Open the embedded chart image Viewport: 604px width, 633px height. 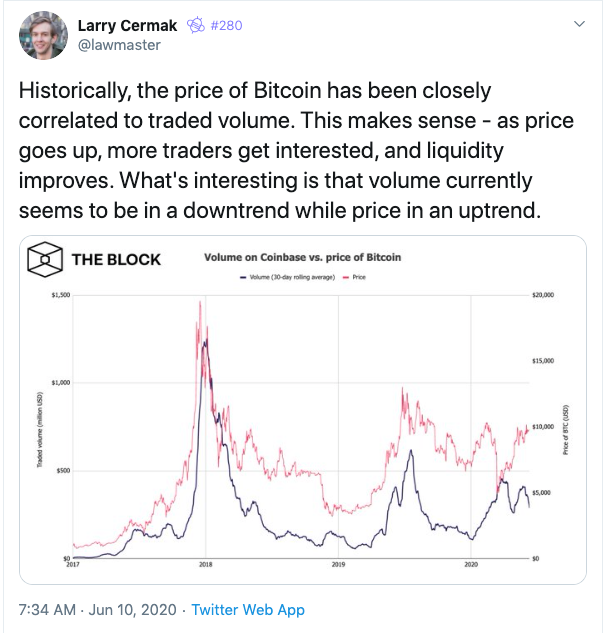click(303, 410)
